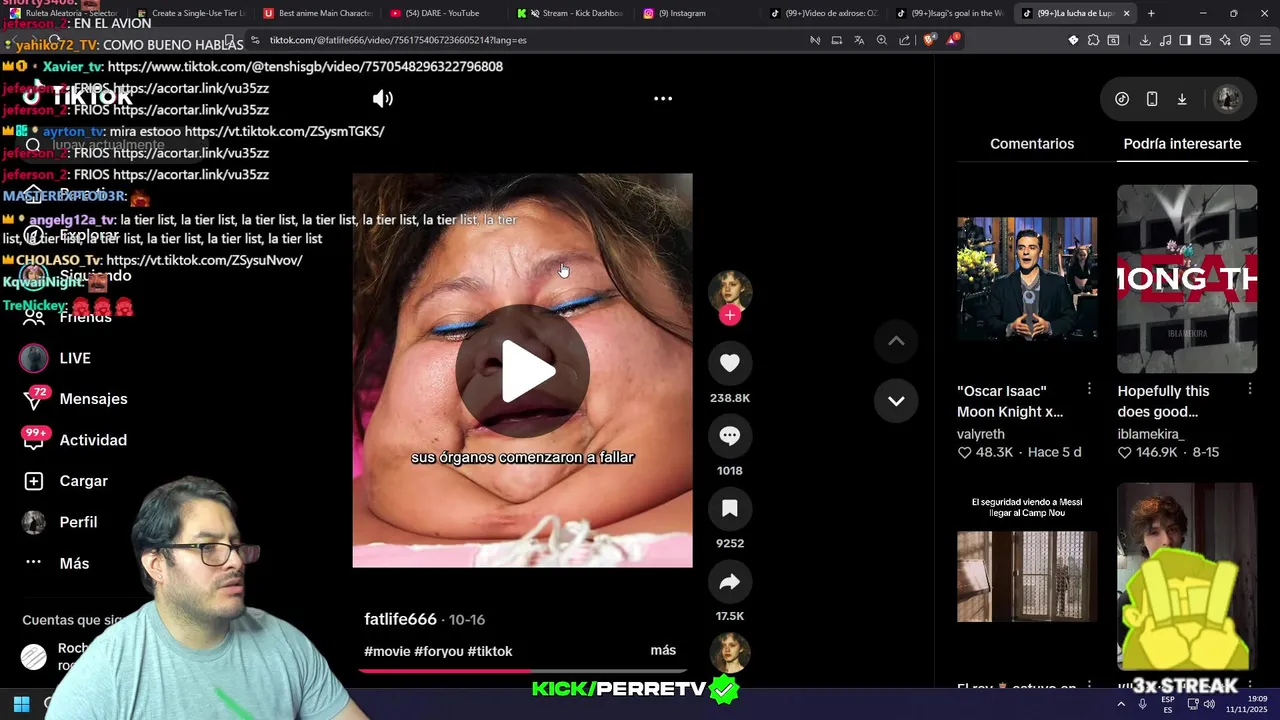The image size is (1280, 720).
Task: Like the video showing 238.8K likes
Action: 730,363
